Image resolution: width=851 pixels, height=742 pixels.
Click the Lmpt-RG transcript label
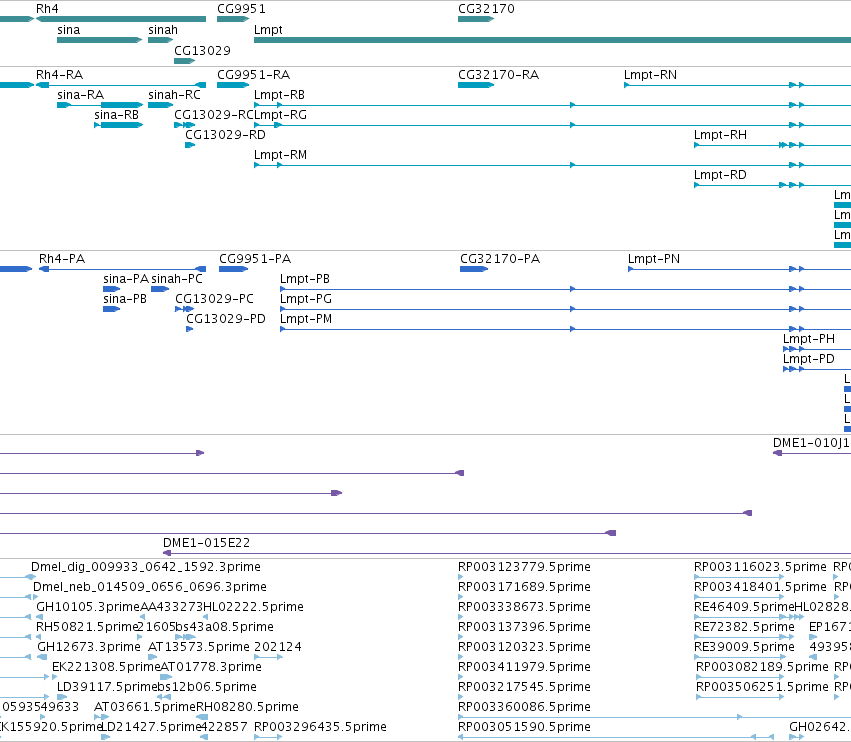tap(281, 115)
